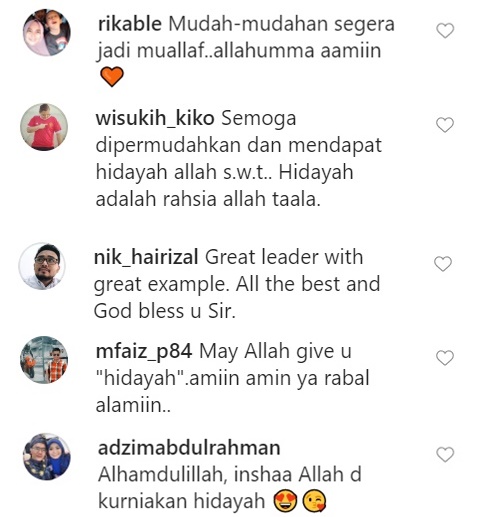
Task: Open the mfaiz_p84 username link
Action: [144, 352]
